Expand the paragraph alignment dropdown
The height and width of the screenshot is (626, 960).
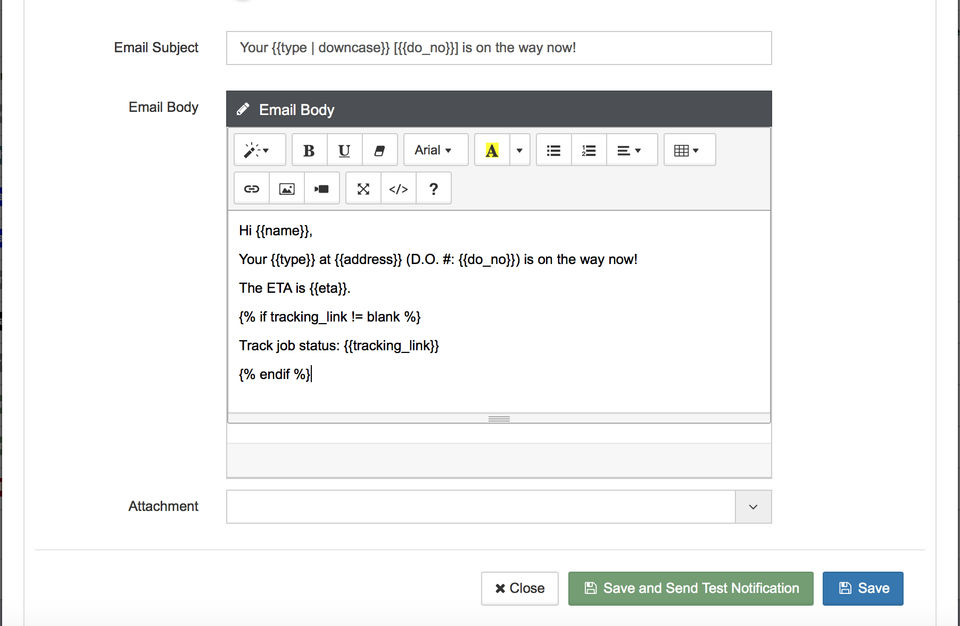630,150
